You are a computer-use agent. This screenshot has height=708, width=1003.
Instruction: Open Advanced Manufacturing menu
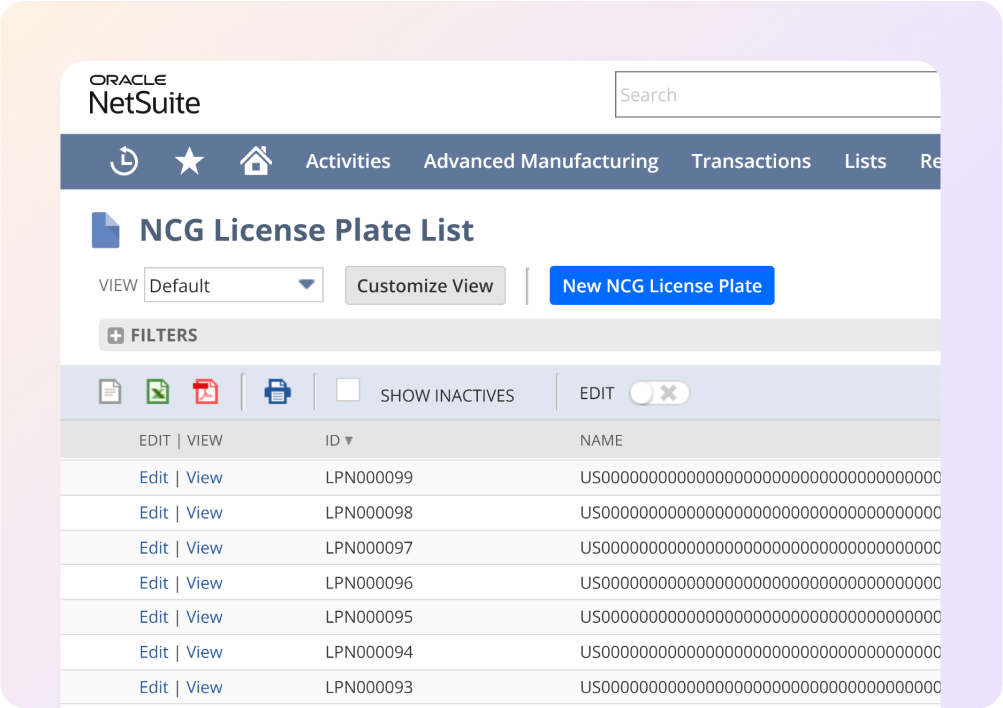point(541,161)
